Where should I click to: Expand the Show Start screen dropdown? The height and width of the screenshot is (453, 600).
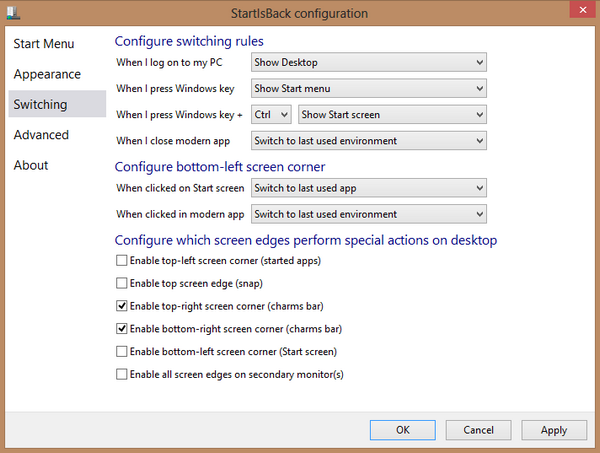point(392,114)
